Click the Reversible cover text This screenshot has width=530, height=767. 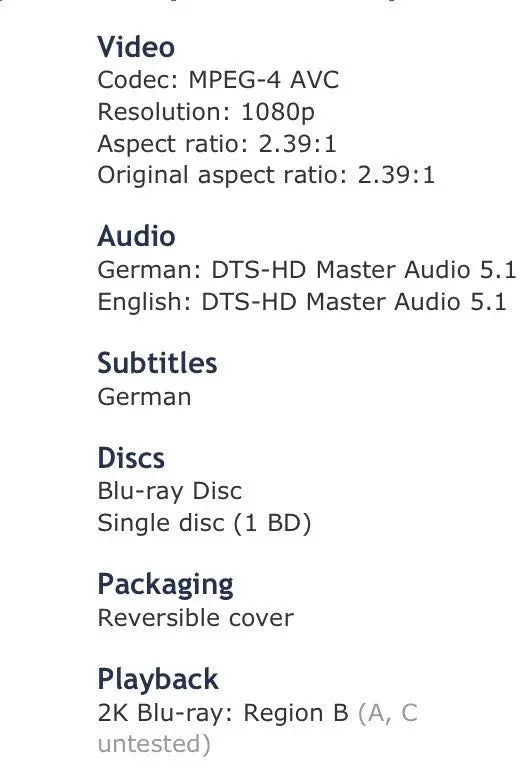point(196,618)
